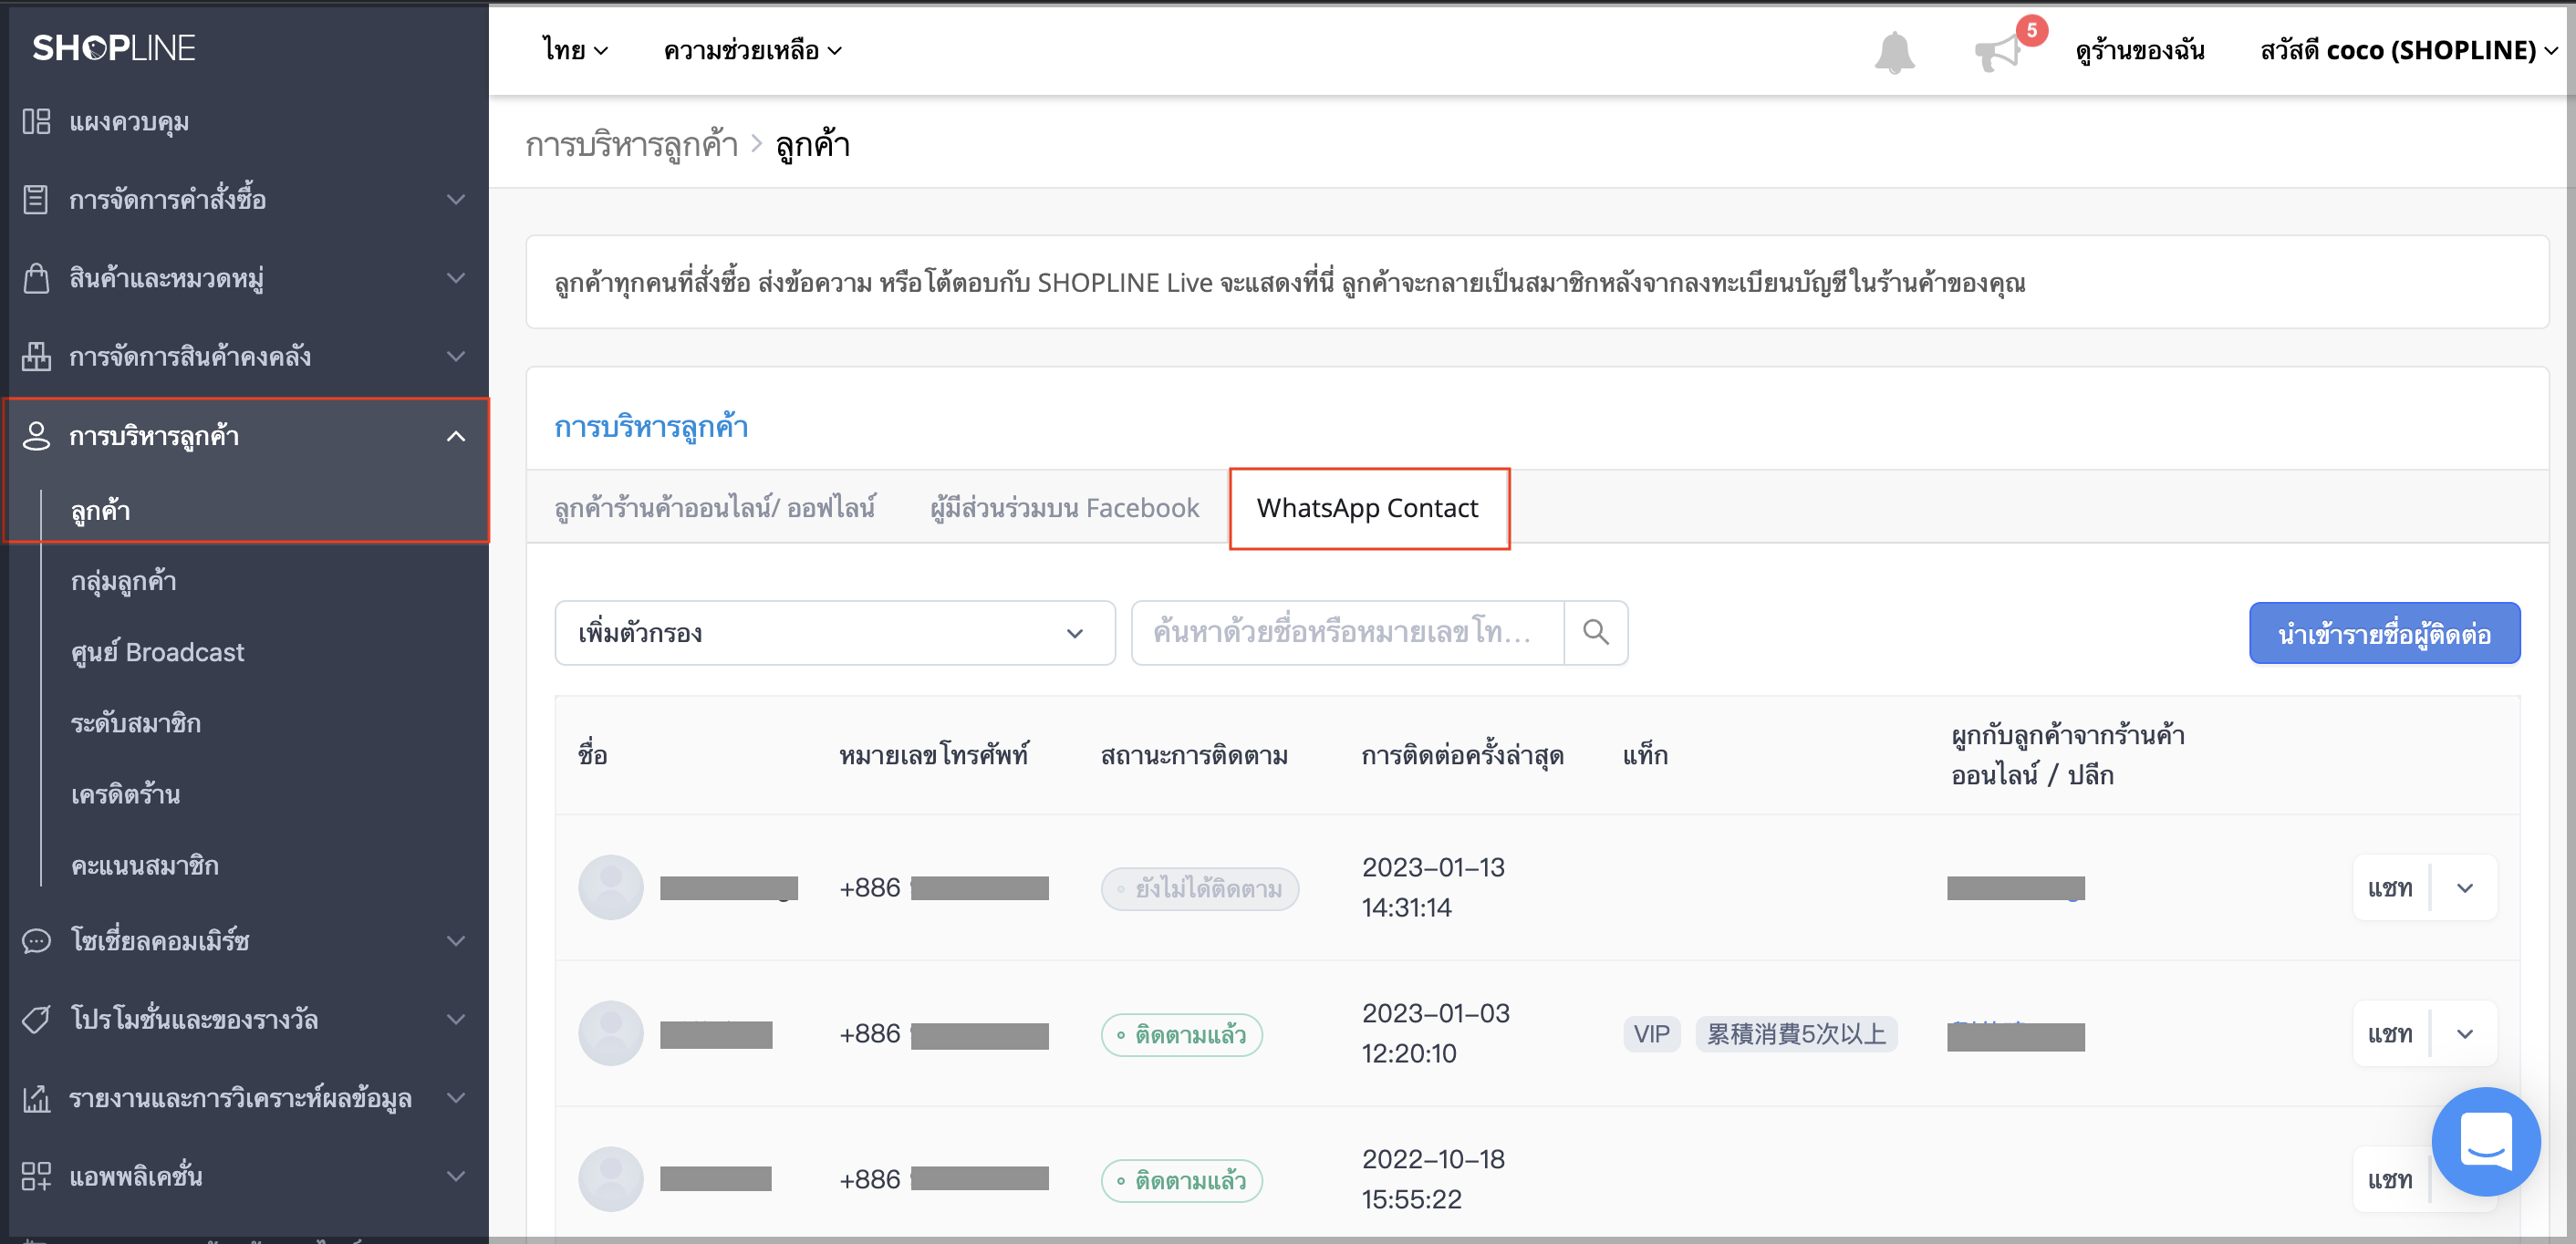Viewport: 2576px width, 1244px height.
Task: Click the first customer's avatar
Action: 610,887
